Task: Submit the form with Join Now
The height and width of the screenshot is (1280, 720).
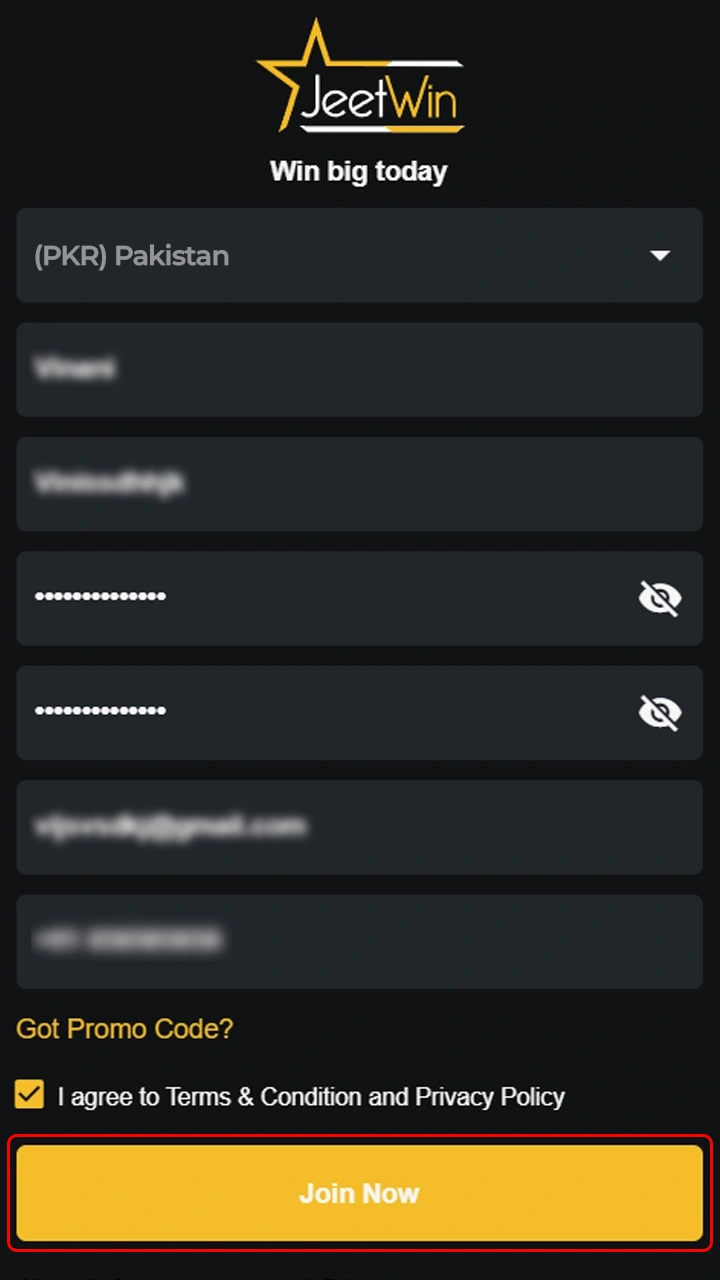Action: (x=359, y=1193)
